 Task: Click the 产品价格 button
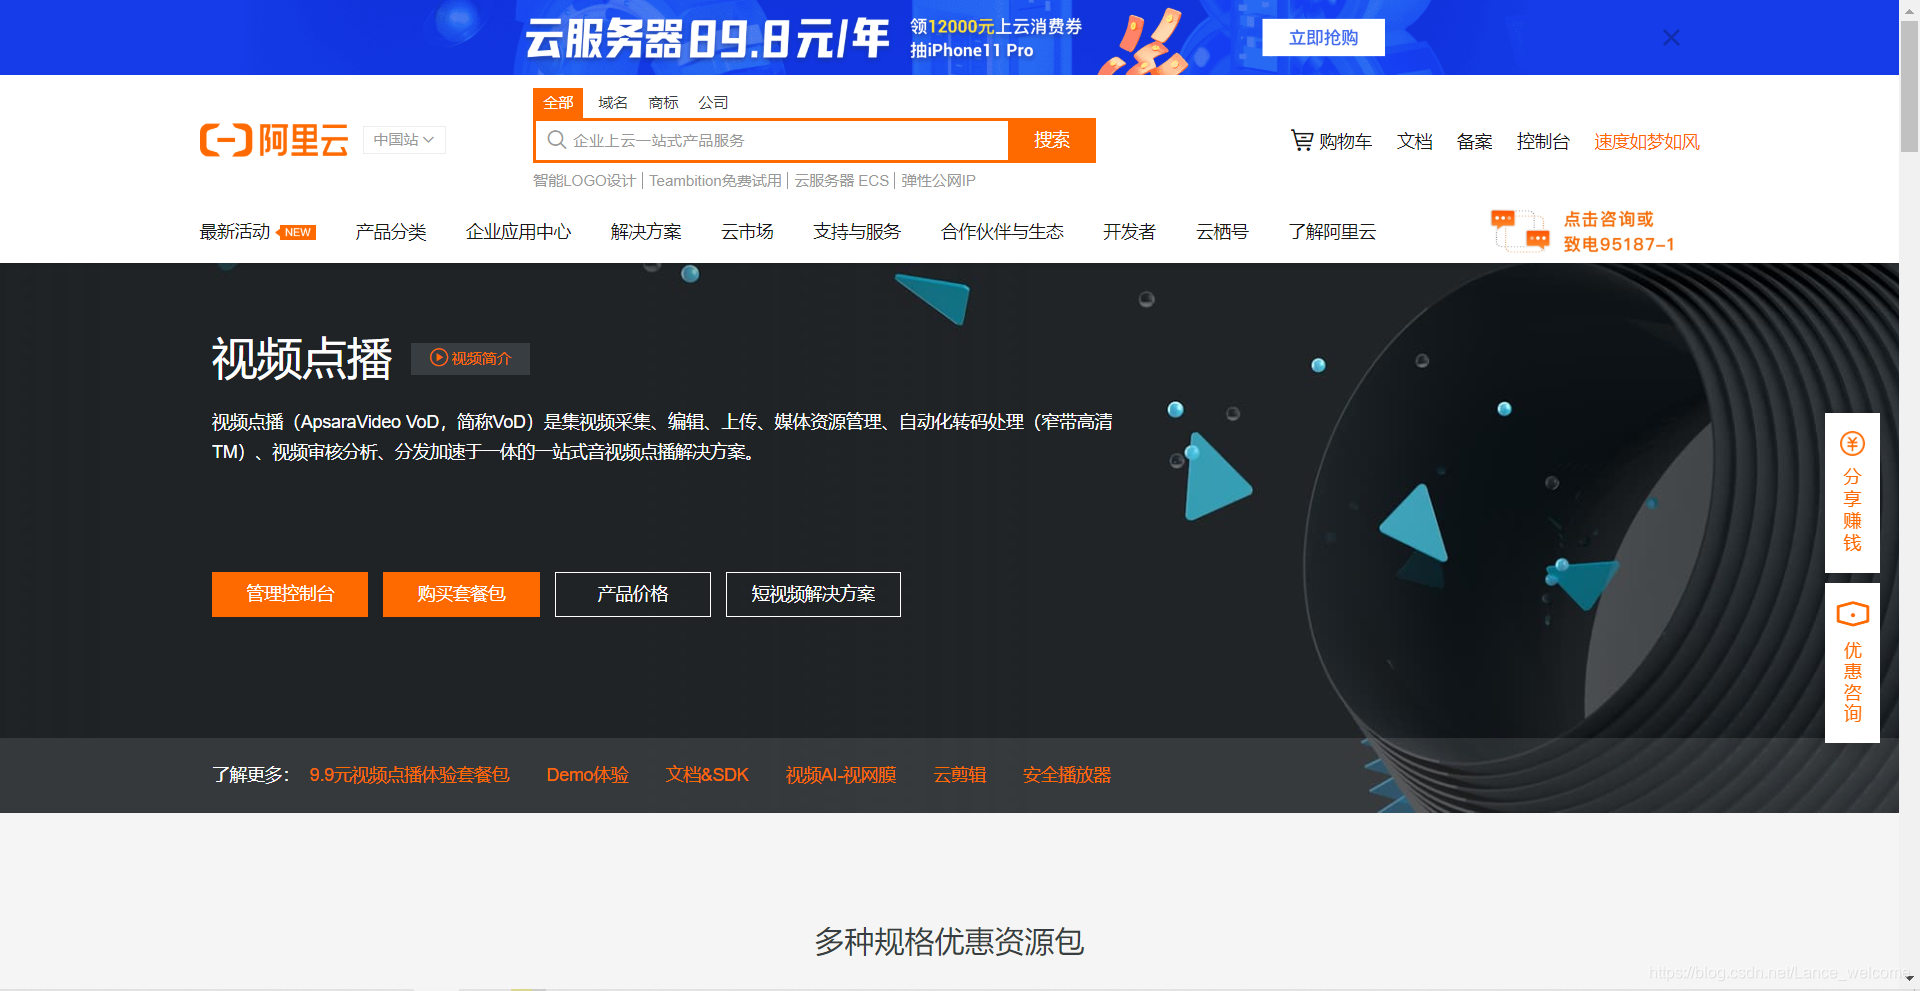tap(633, 594)
